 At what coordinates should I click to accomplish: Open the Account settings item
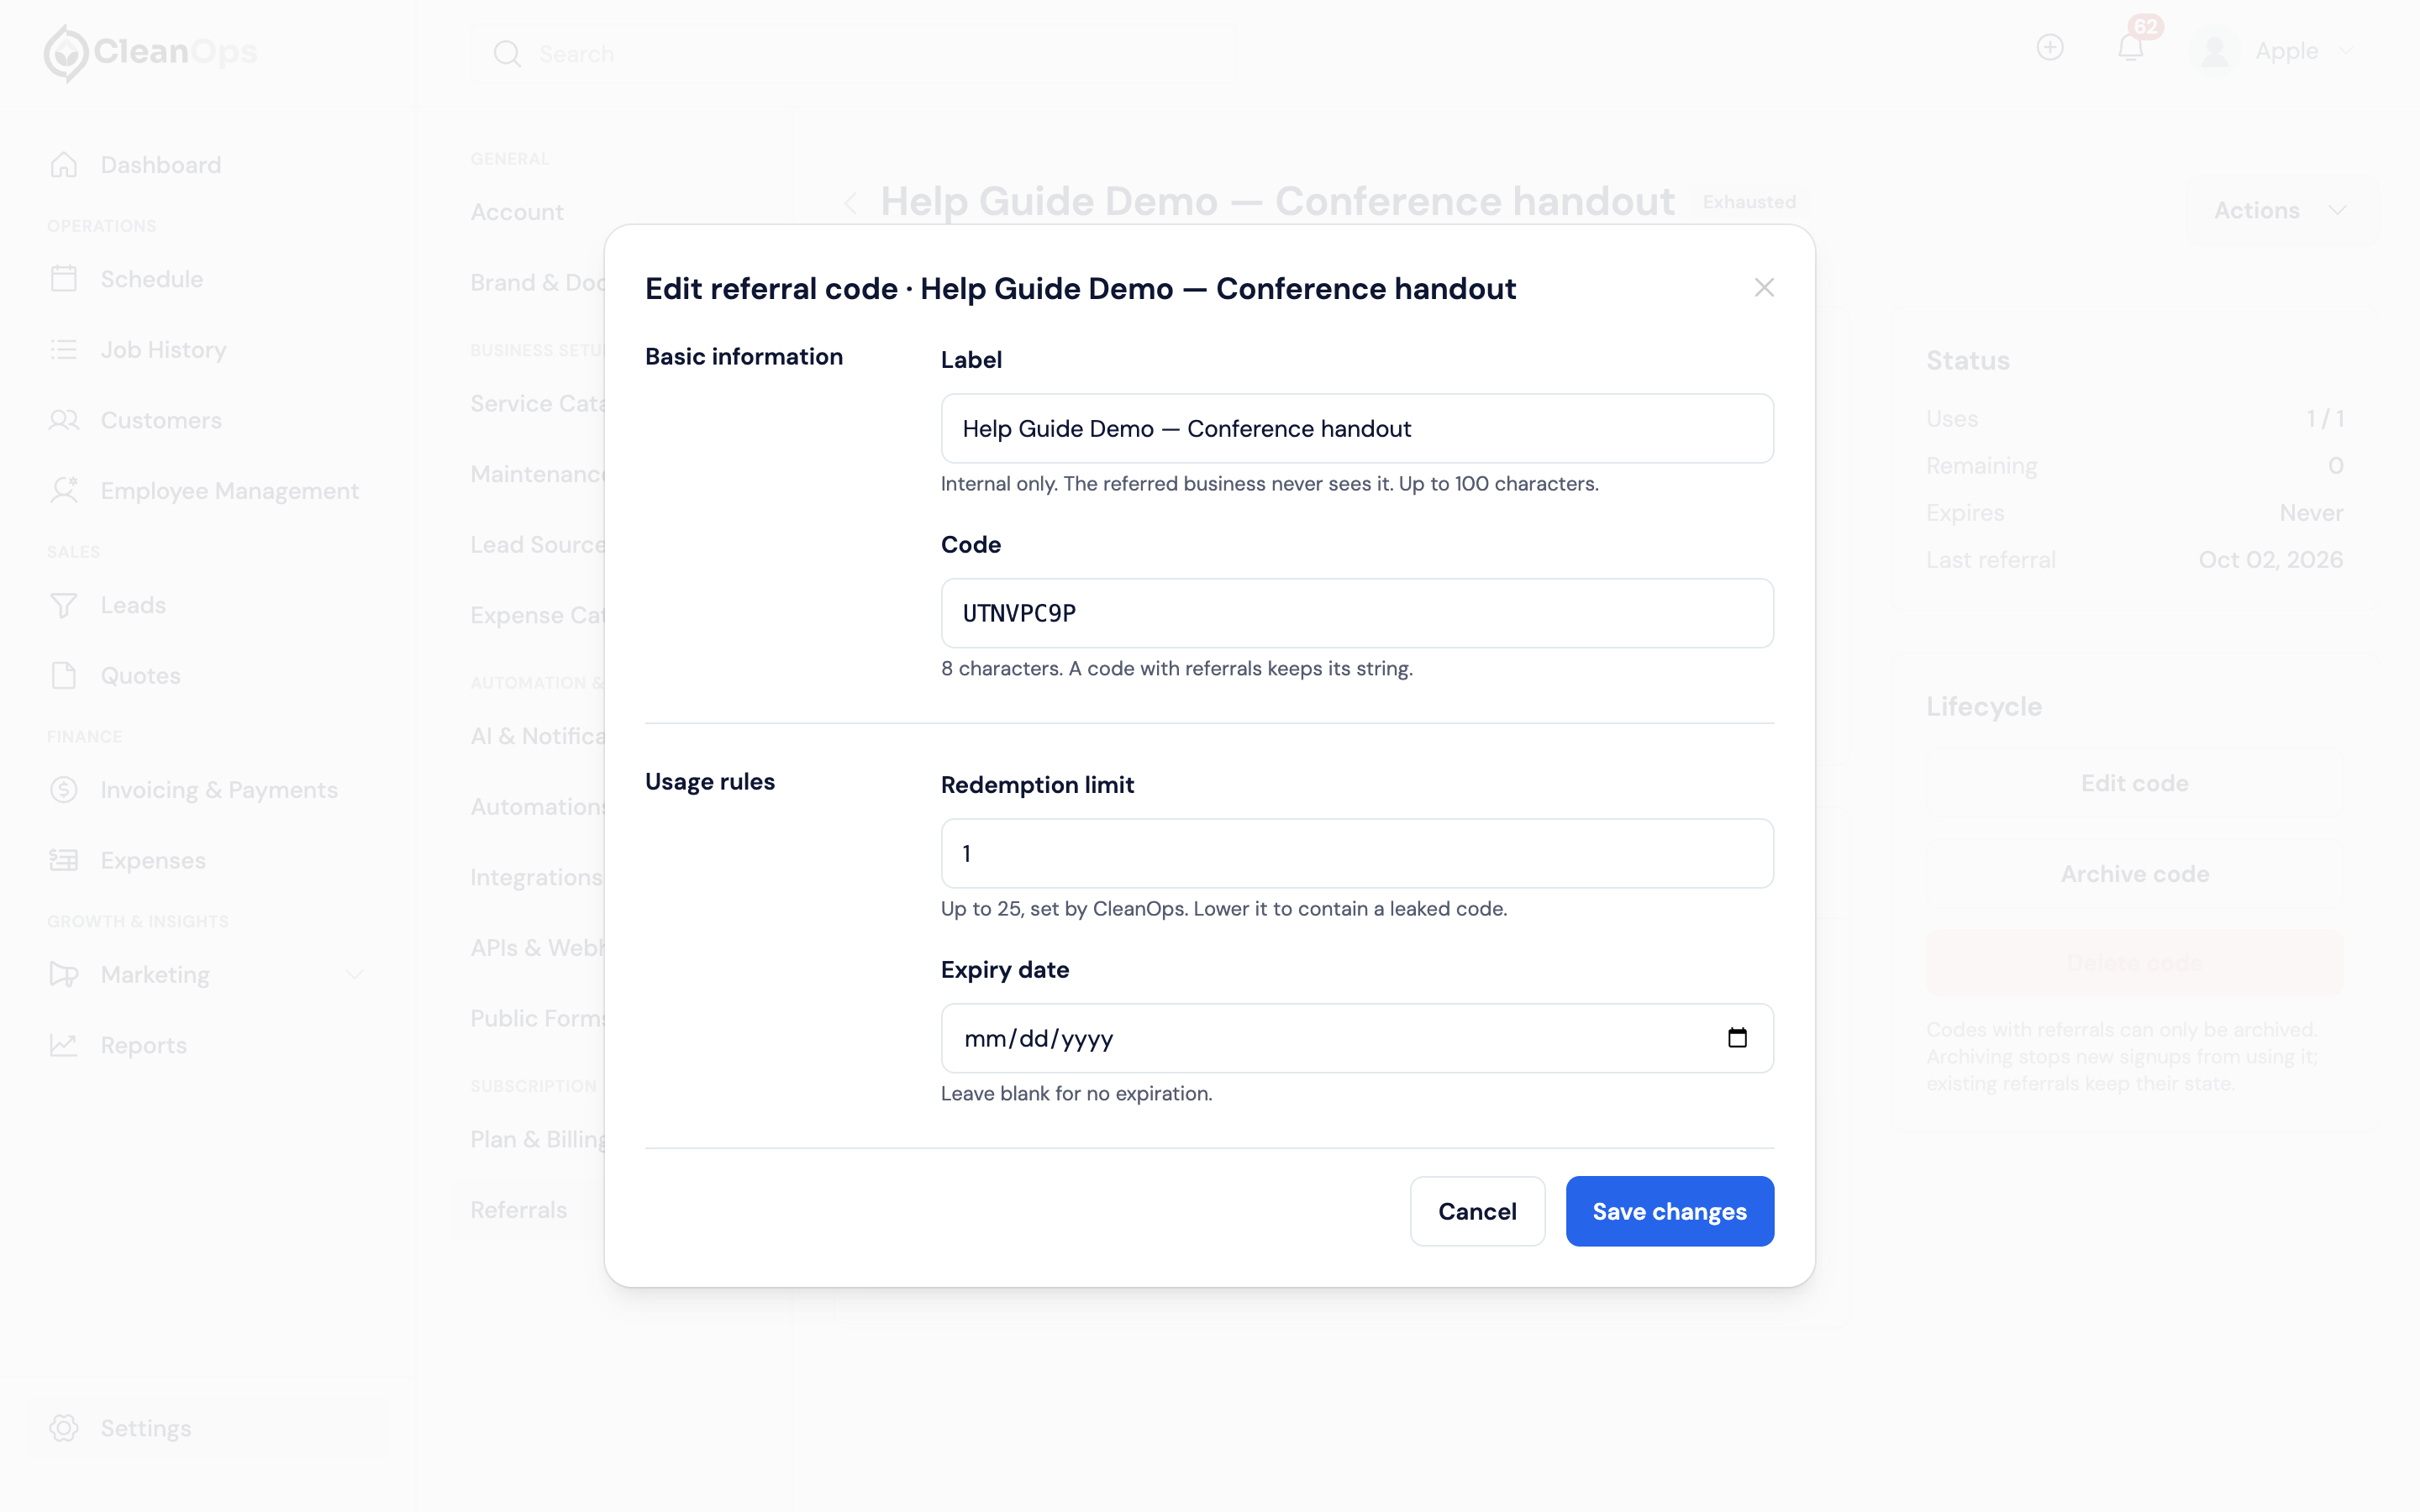tap(517, 212)
